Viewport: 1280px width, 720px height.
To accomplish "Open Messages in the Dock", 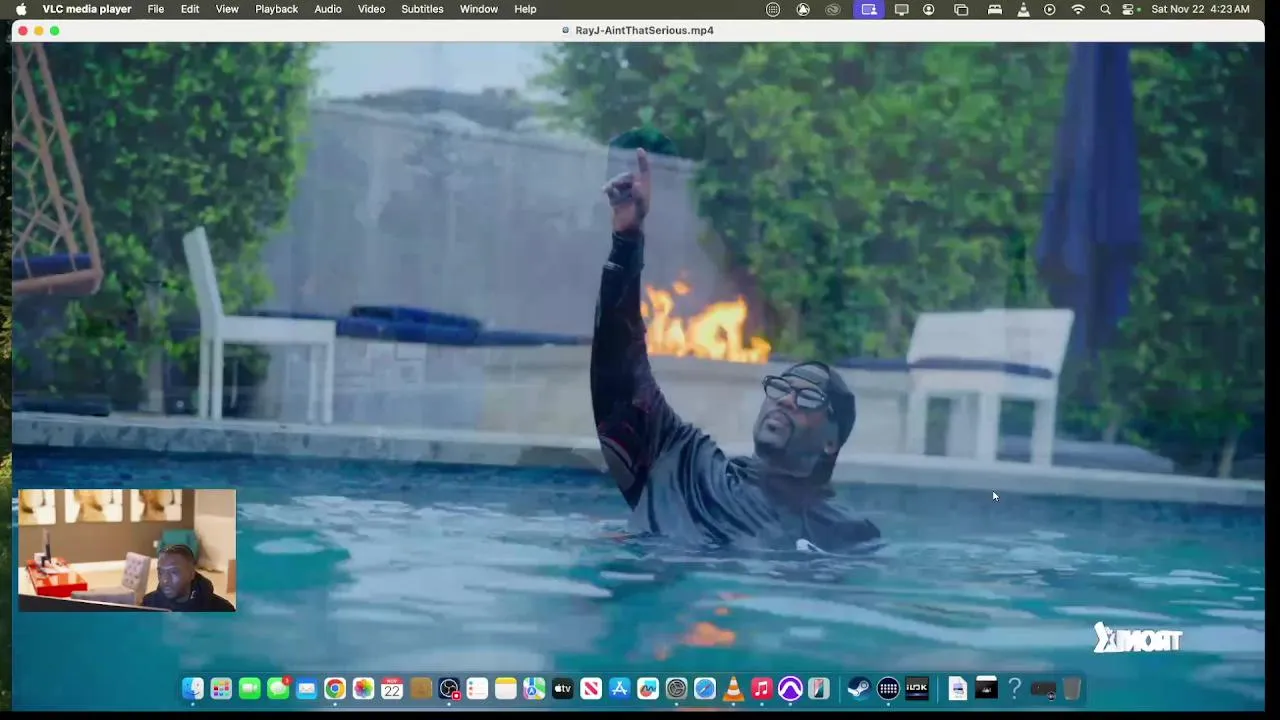I will click(x=278, y=688).
